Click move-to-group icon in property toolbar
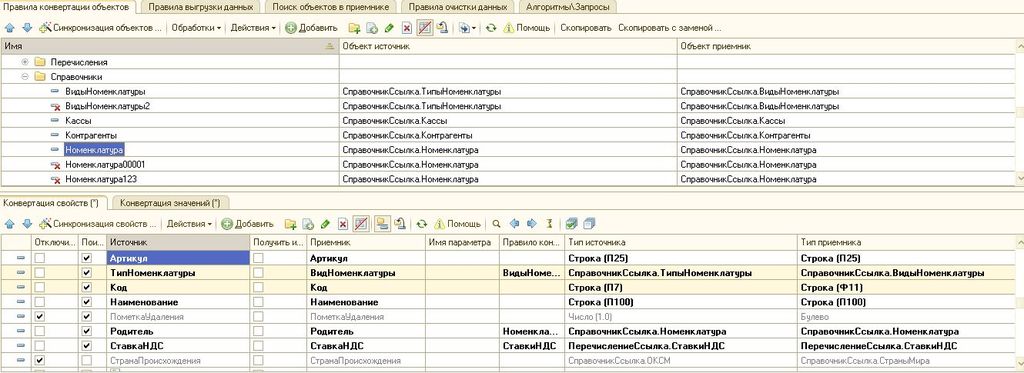 pos(401,223)
